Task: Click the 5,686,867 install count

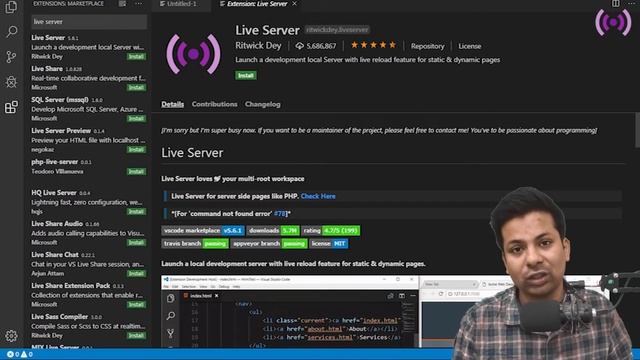Action: tap(316, 46)
